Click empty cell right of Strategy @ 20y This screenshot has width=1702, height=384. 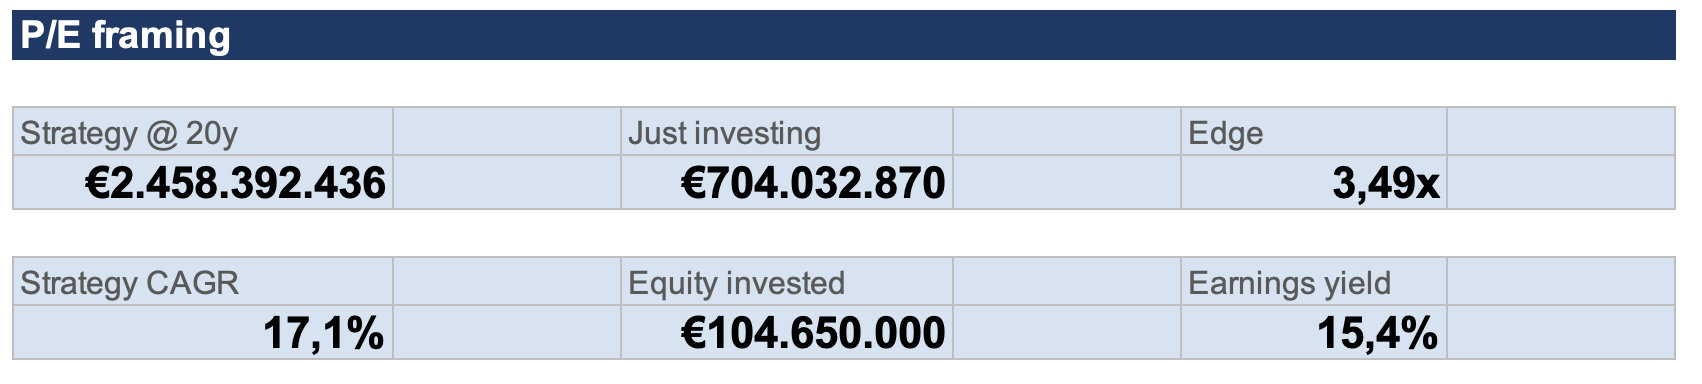pos(507,132)
